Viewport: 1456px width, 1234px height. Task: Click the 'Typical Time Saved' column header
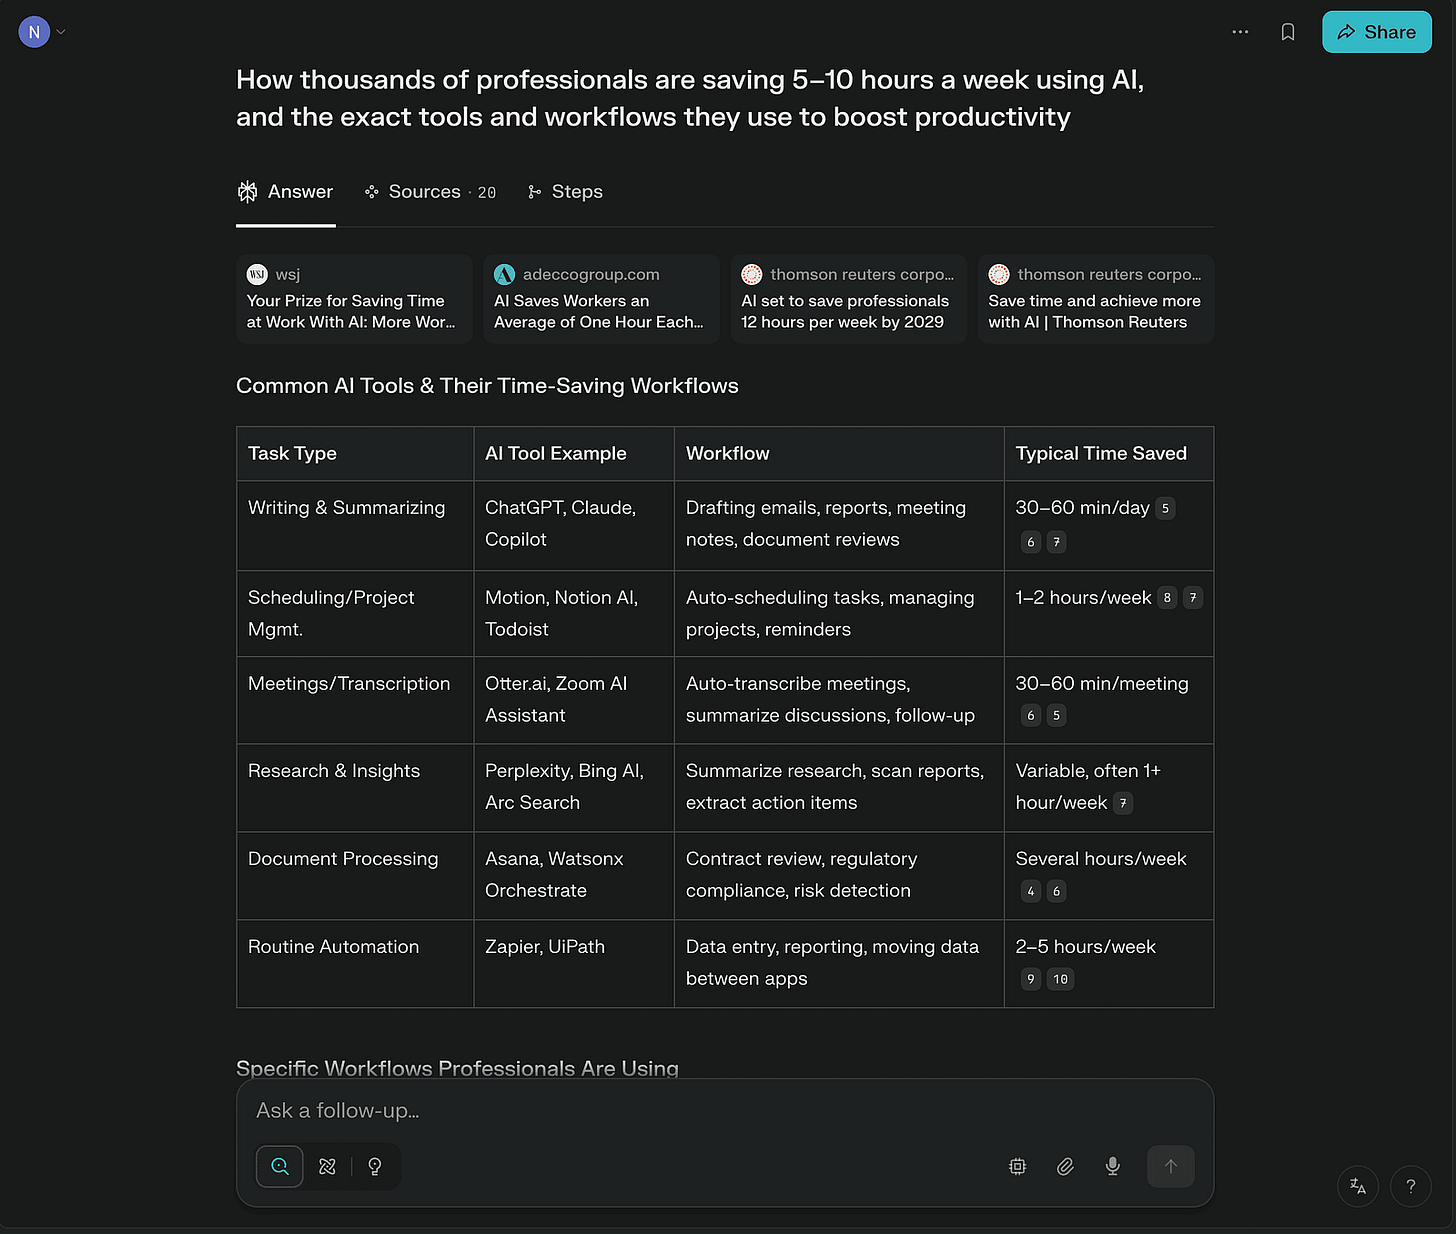(x=1109, y=454)
